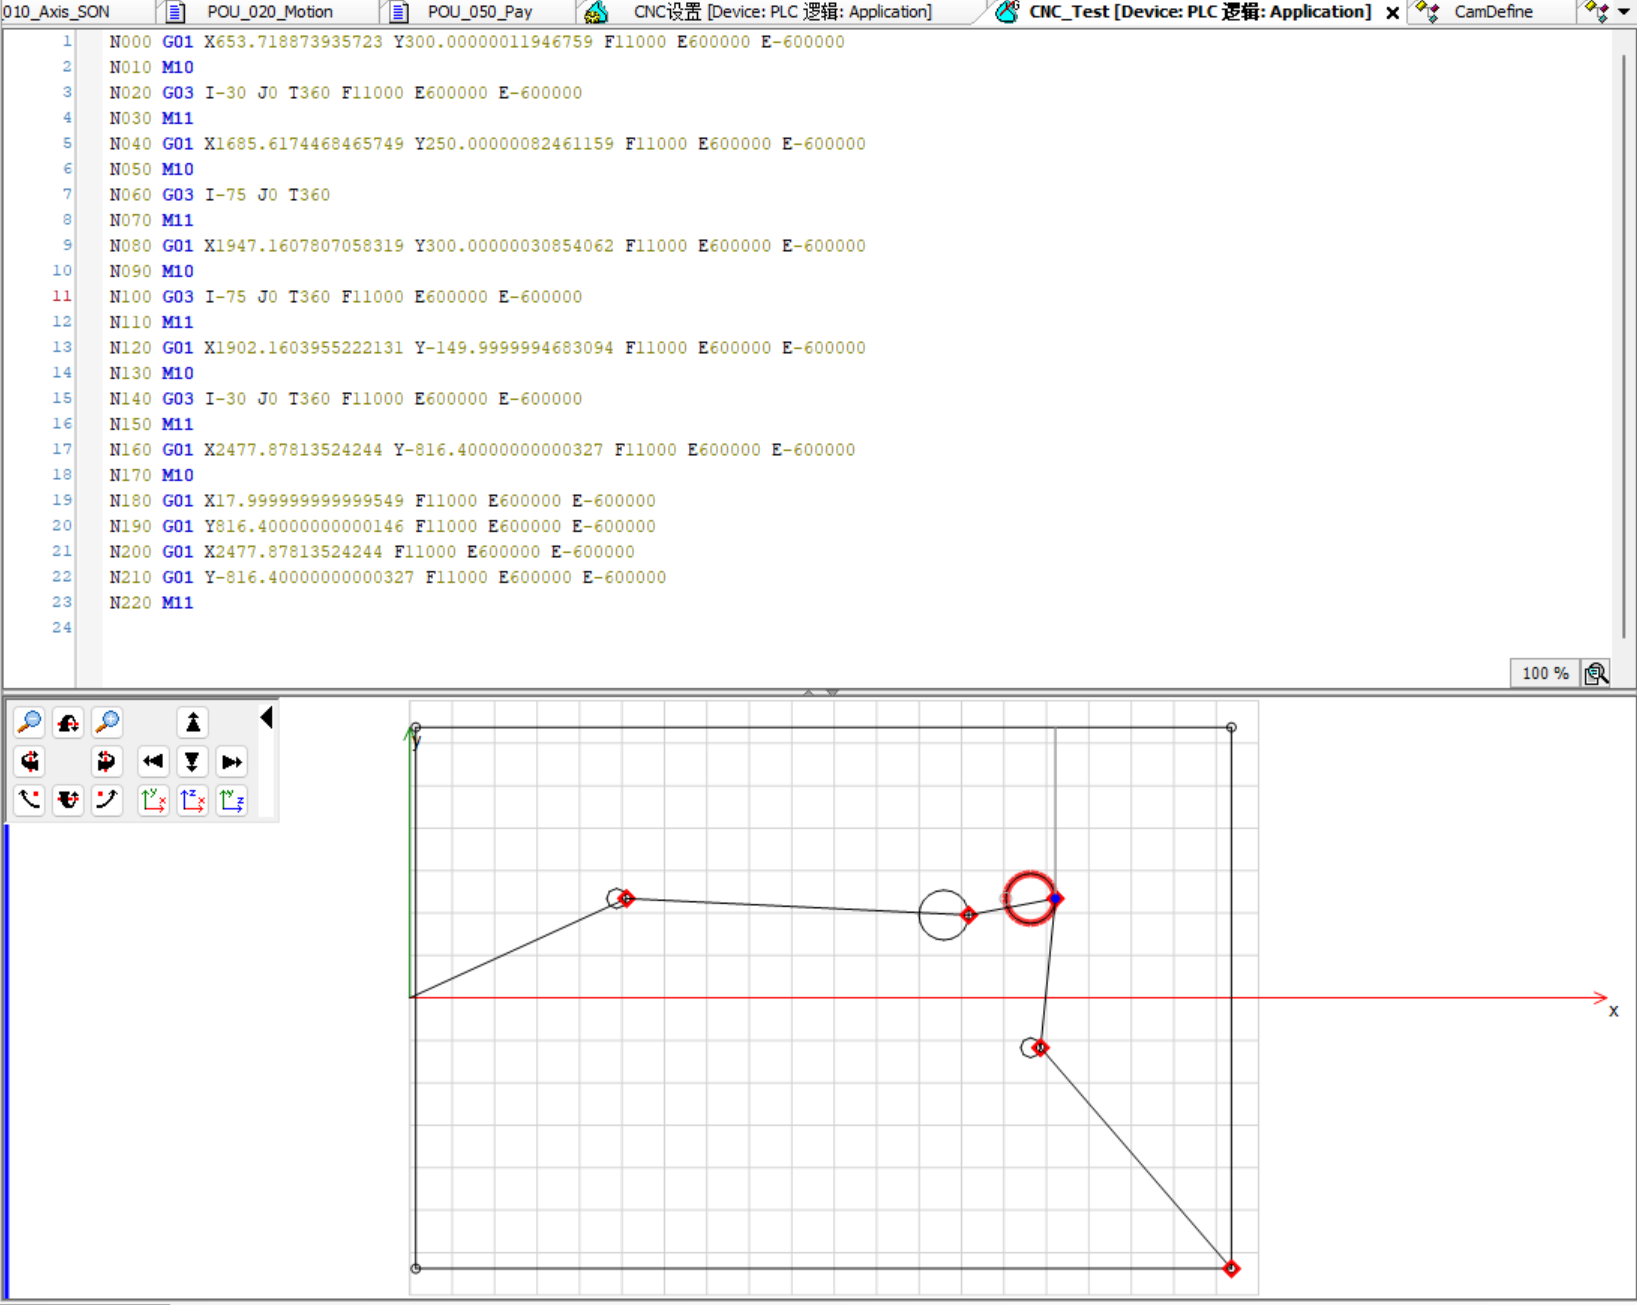Click the N080 G01 X1947.1607807058319 line

pyautogui.click(x=487, y=246)
